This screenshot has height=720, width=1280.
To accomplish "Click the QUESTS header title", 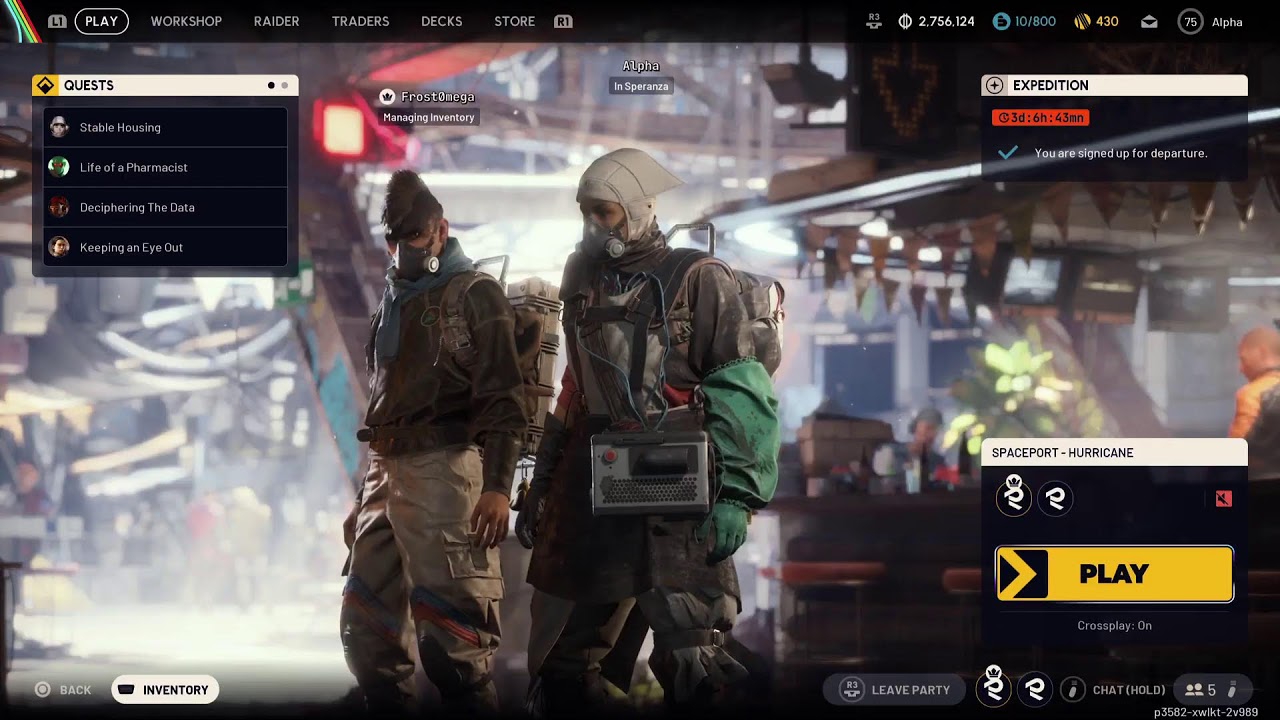I will tap(89, 86).
